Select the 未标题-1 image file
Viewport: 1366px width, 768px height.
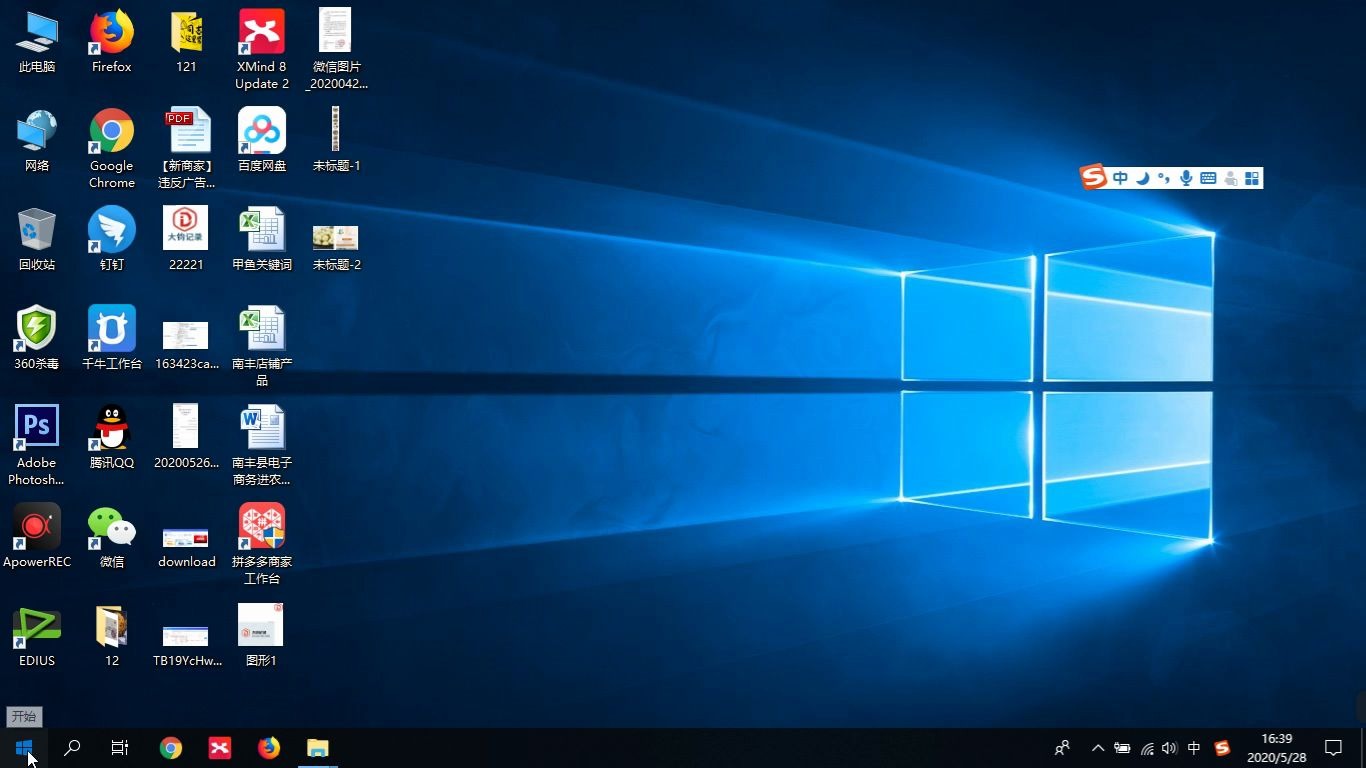pyautogui.click(x=336, y=141)
